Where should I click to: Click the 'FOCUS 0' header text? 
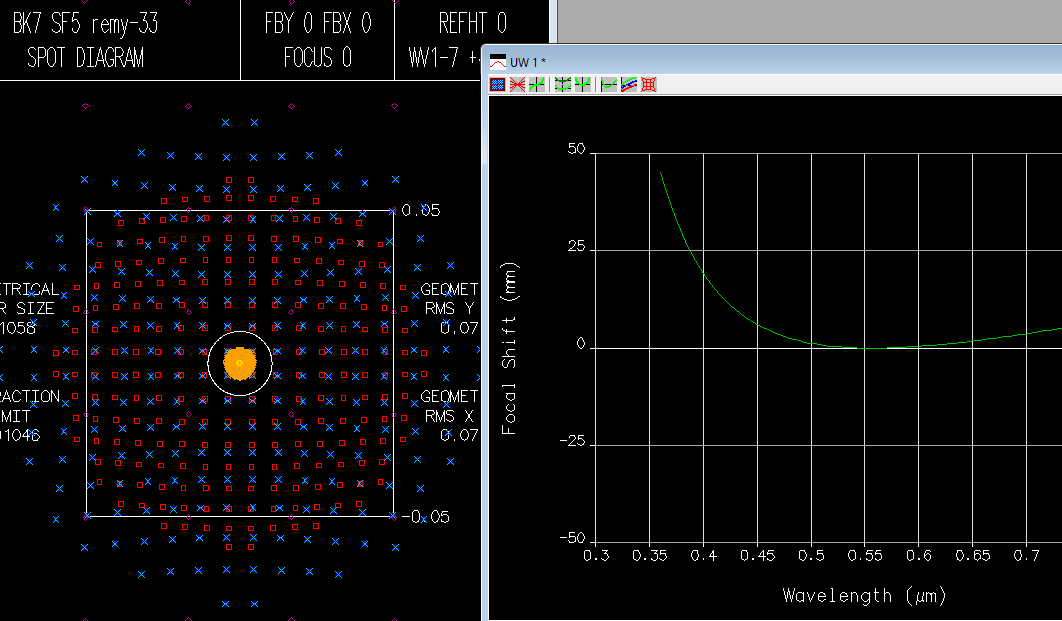(x=318, y=58)
